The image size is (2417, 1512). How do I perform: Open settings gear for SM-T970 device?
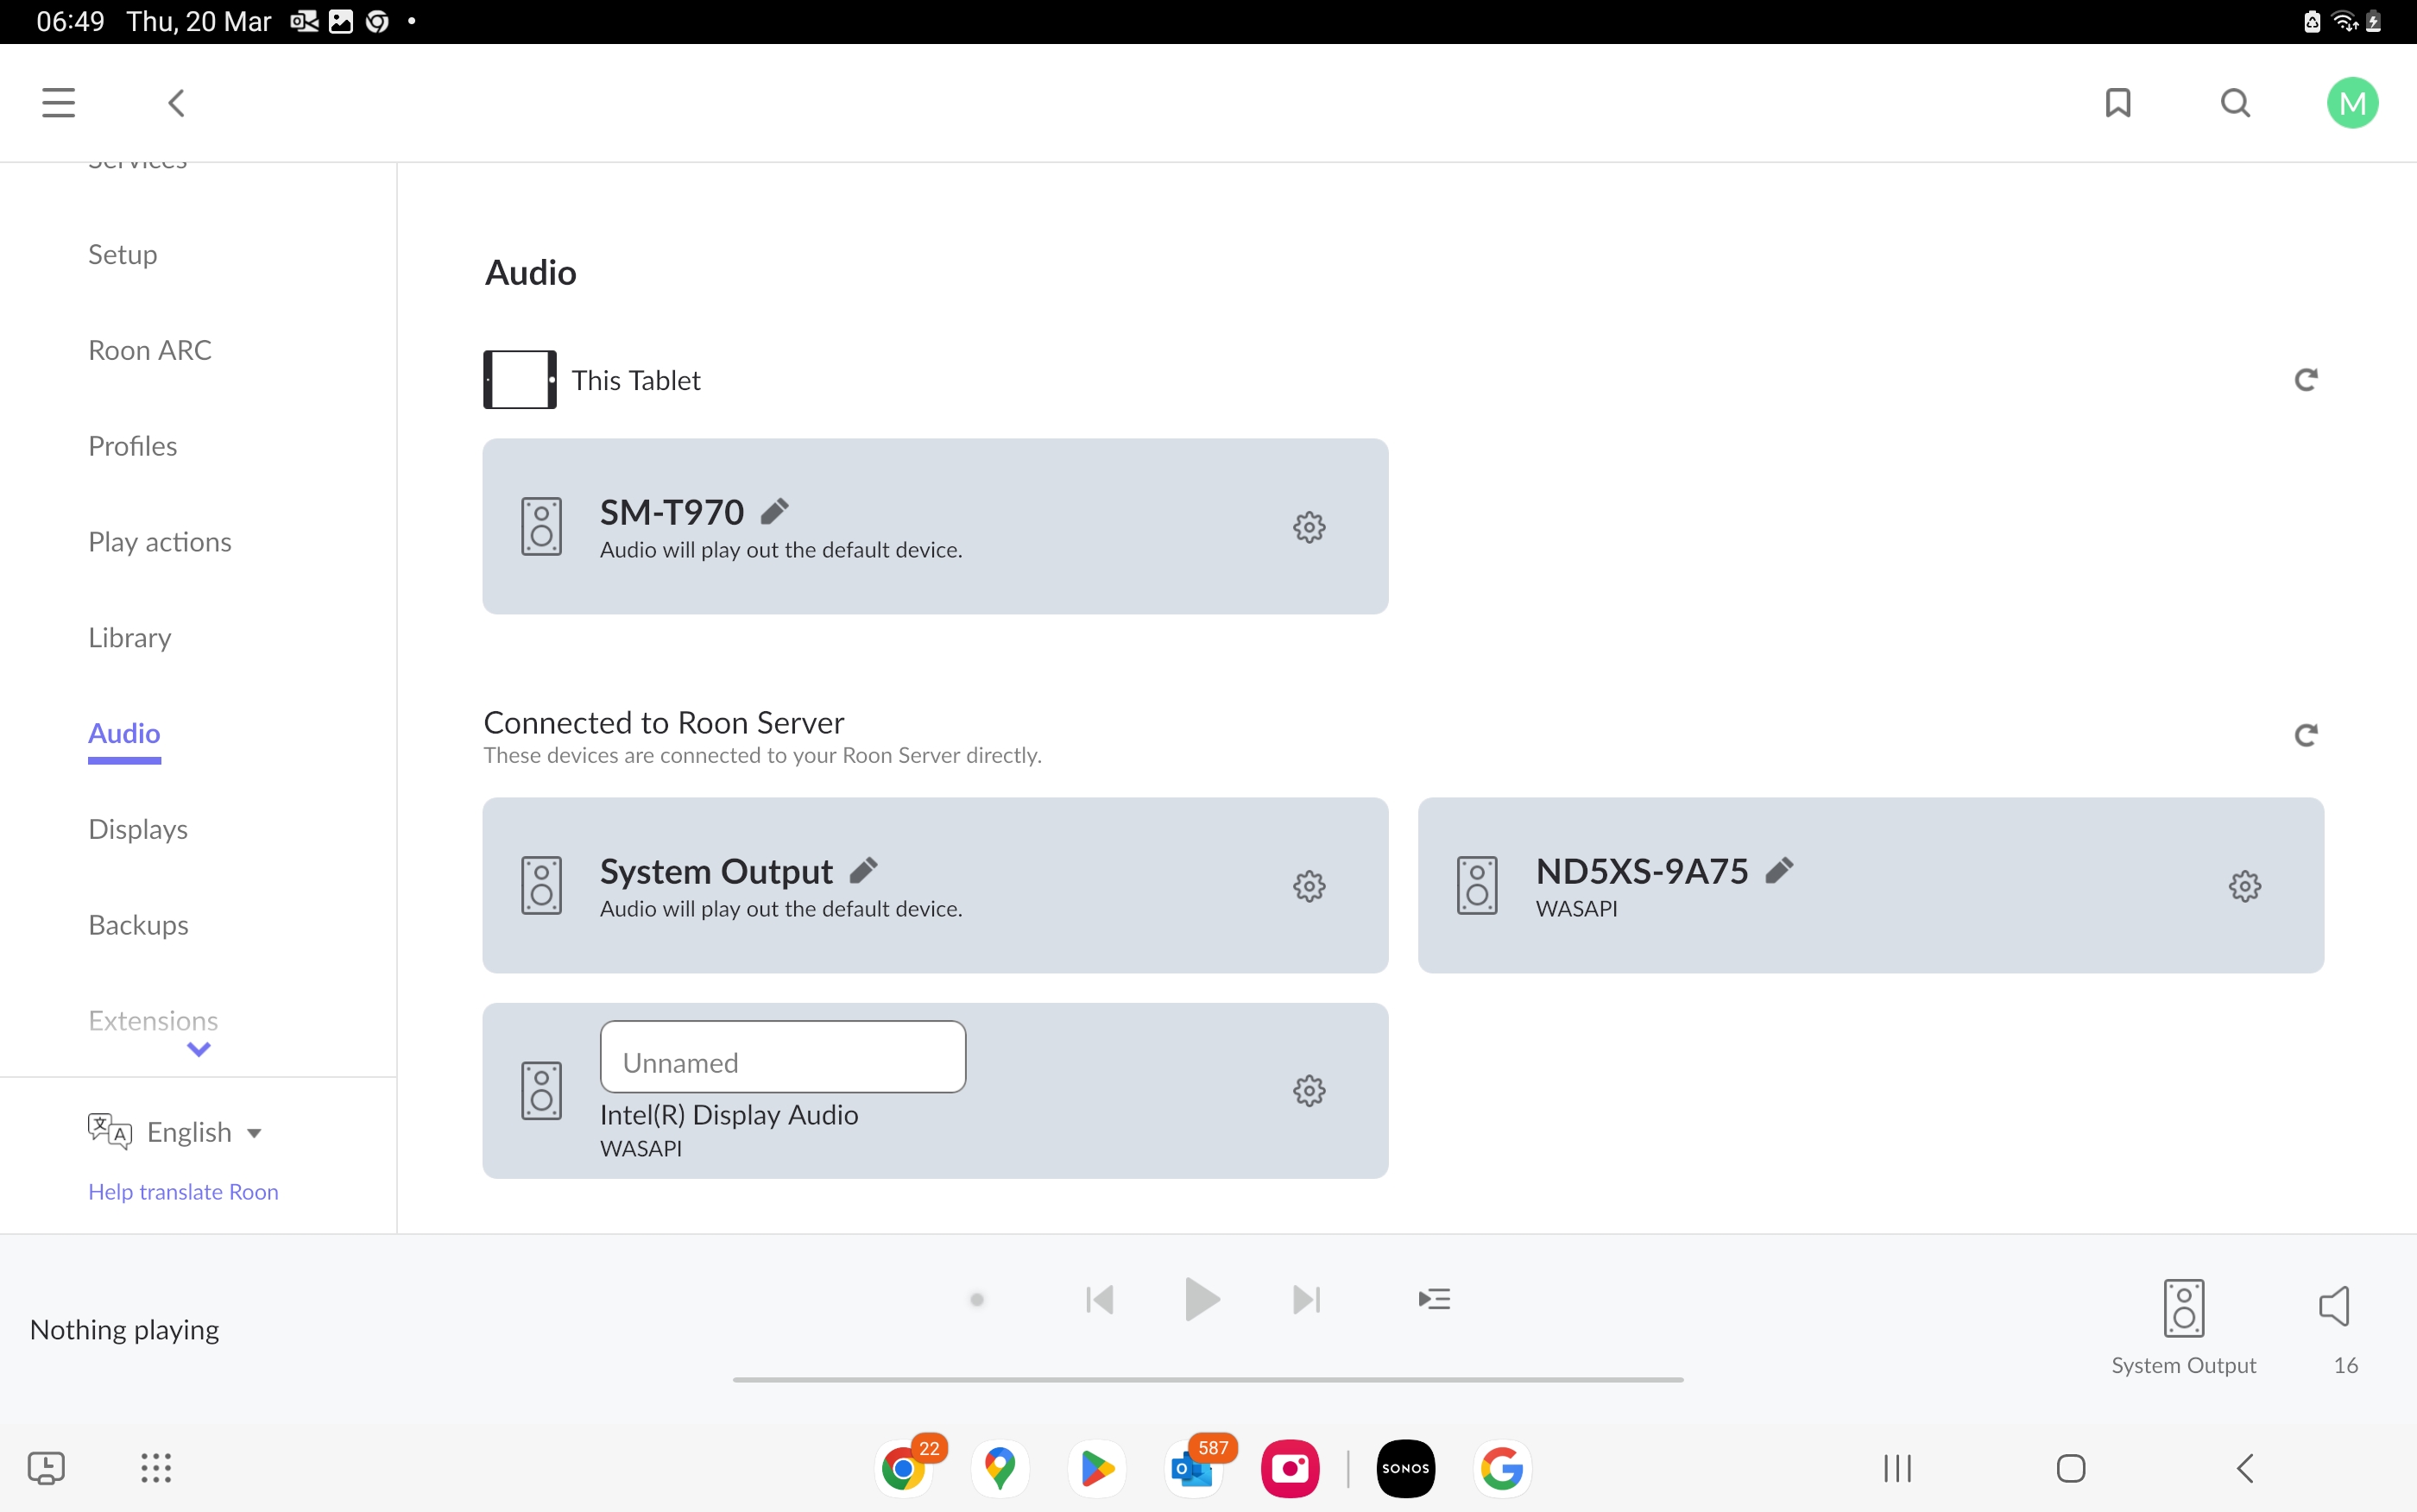[1309, 527]
